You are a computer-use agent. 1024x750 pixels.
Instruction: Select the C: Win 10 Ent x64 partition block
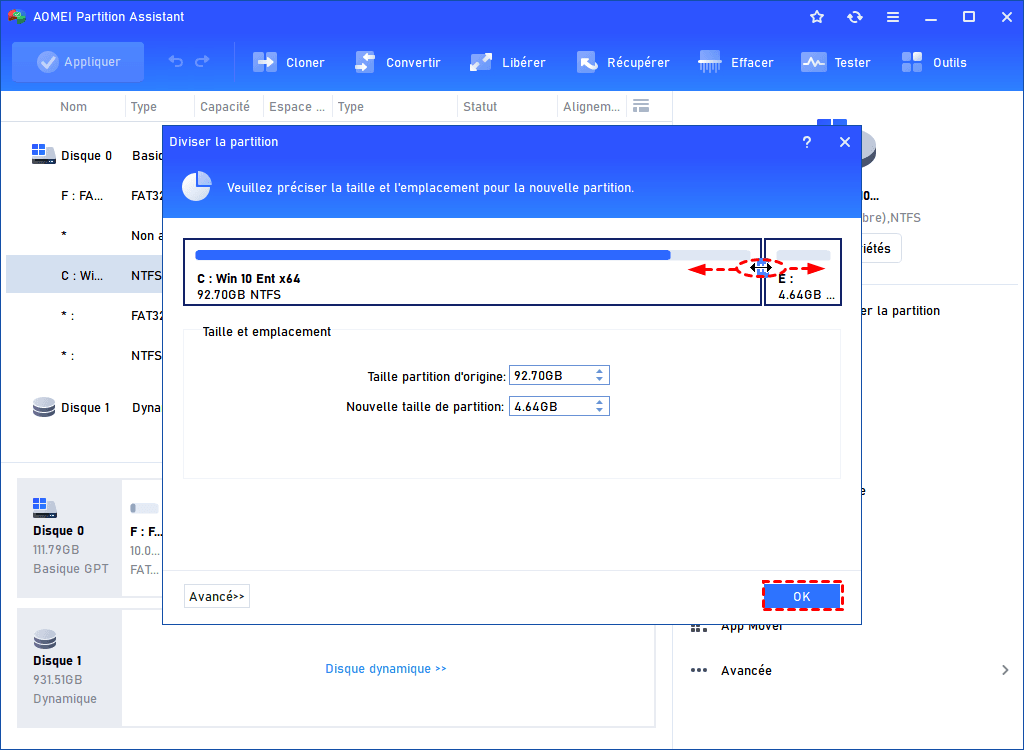(x=473, y=272)
